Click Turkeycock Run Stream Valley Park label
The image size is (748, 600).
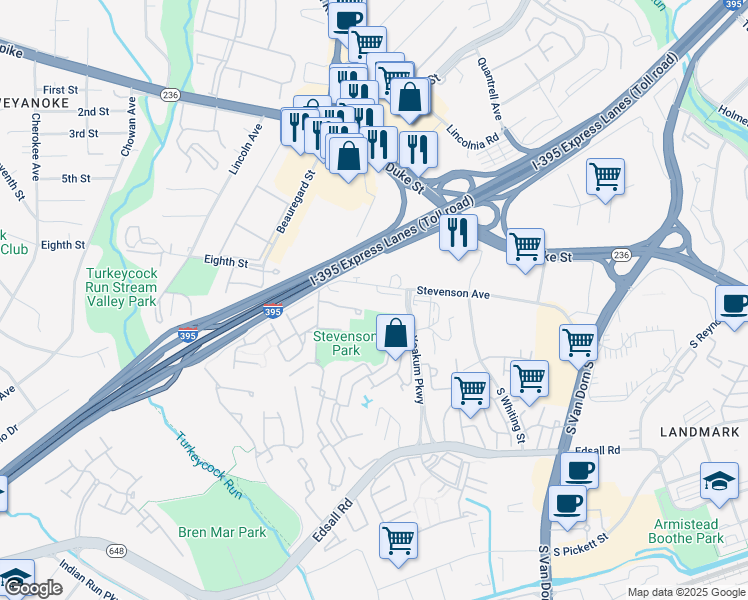coord(121,287)
